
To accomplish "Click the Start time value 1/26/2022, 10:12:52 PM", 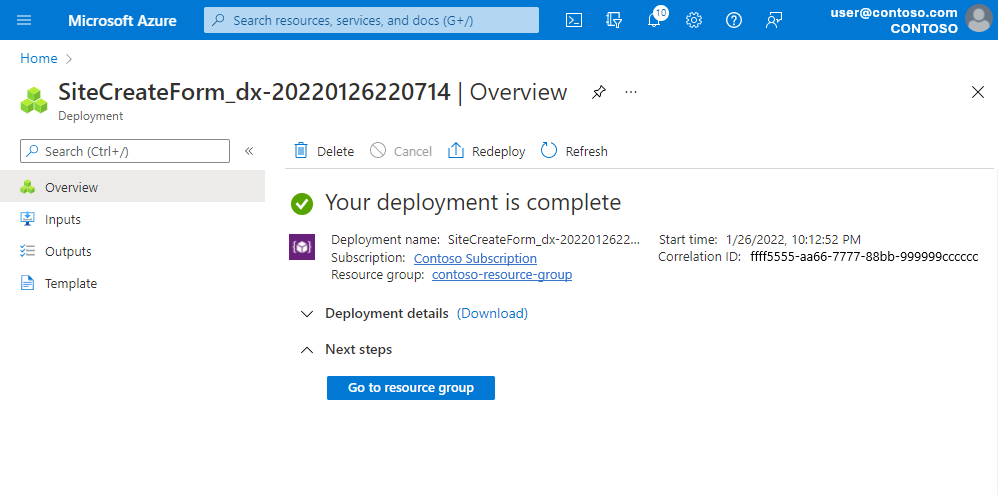I will pos(793,240).
